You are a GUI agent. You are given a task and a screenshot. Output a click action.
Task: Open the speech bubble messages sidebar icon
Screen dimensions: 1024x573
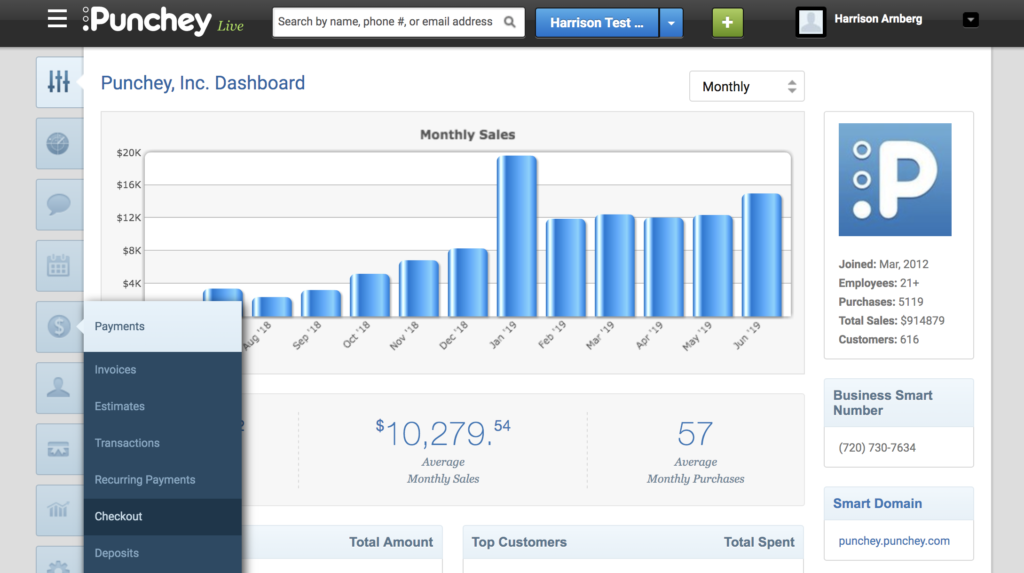tap(59, 205)
